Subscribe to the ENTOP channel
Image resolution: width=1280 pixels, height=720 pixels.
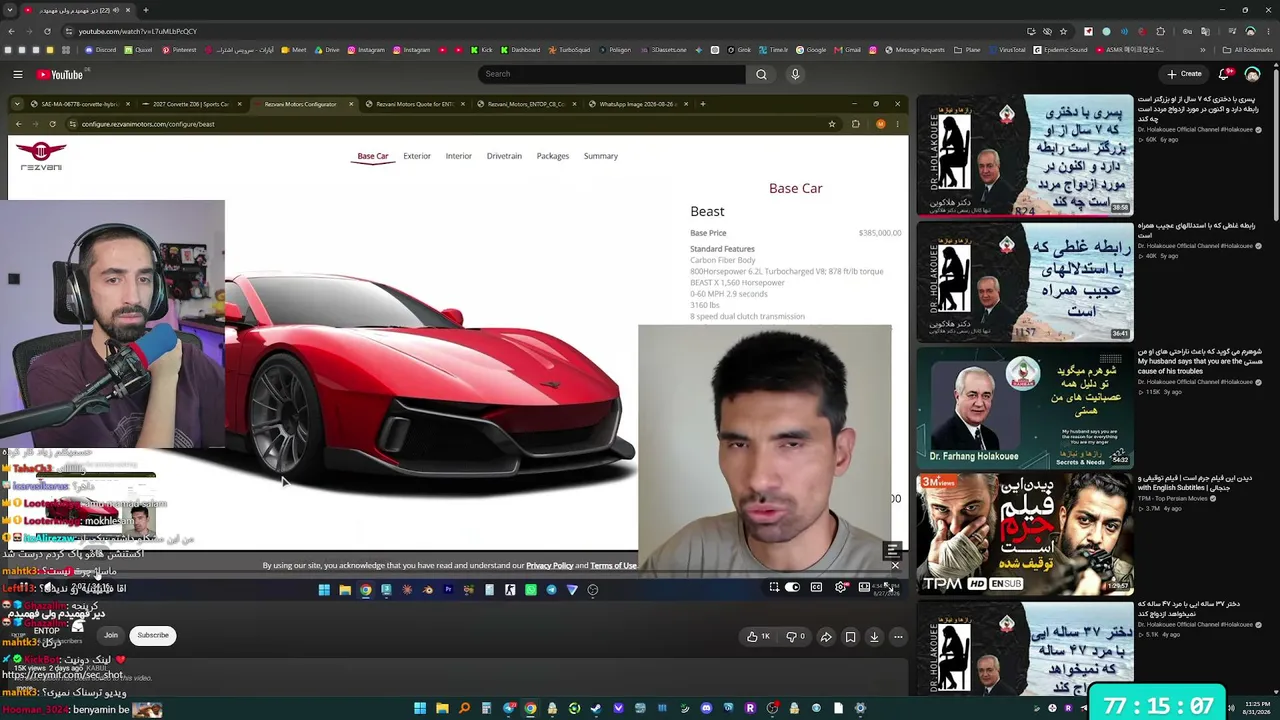click(x=153, y=635)
